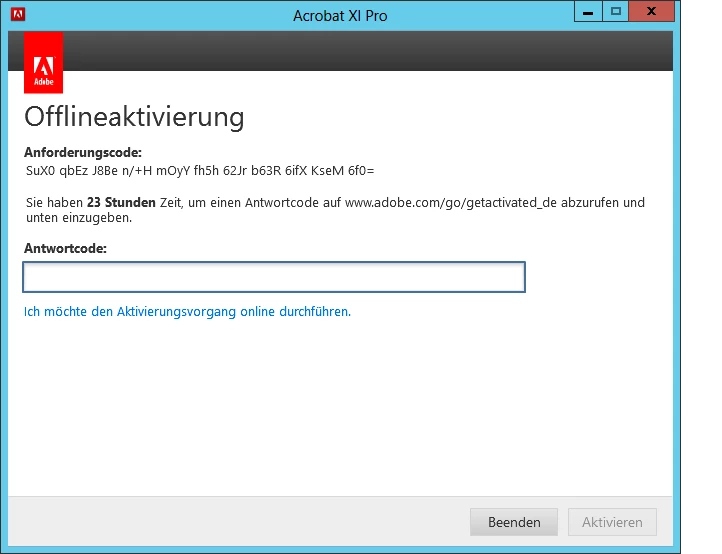The height and width of the screenshot is (554, 722).
Task: Minimize the Acrobat XI Pro window
Action: tap(588, 12)
